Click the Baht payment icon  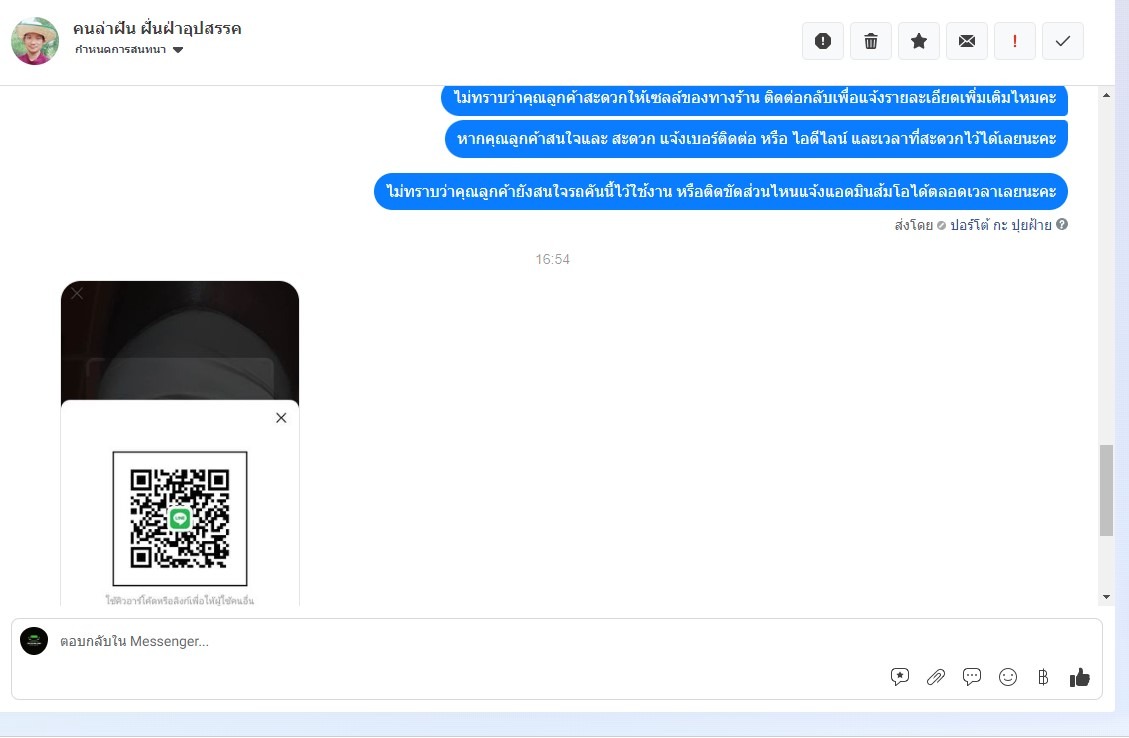(x=1043, y=677)
